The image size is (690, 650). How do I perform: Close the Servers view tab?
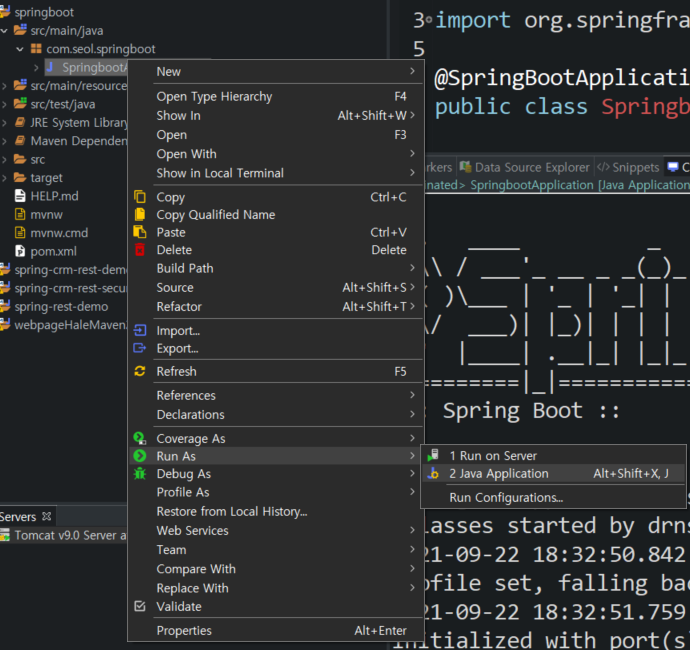click(46, 516)
